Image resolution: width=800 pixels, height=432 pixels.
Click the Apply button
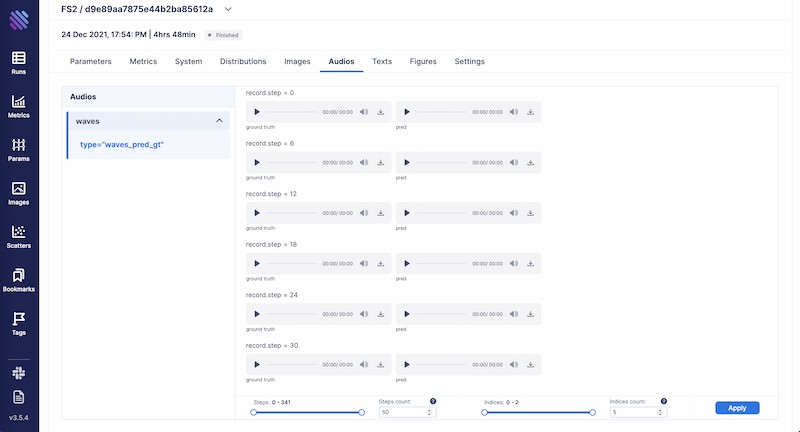tap(737, 408)
